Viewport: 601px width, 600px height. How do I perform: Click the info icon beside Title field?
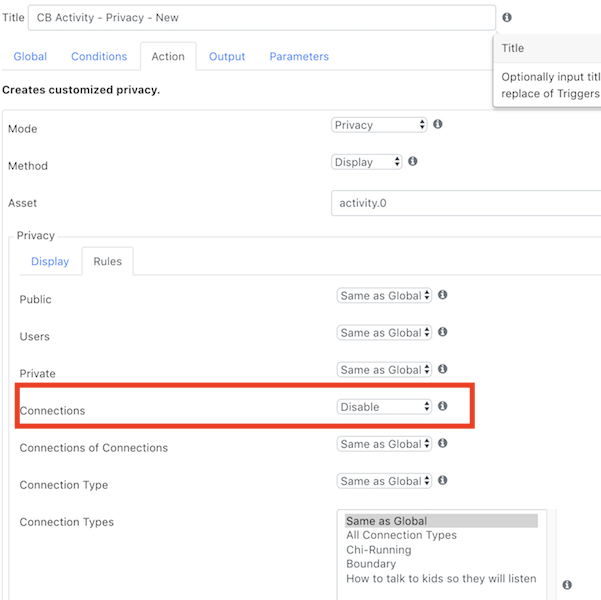pos(507,17)
